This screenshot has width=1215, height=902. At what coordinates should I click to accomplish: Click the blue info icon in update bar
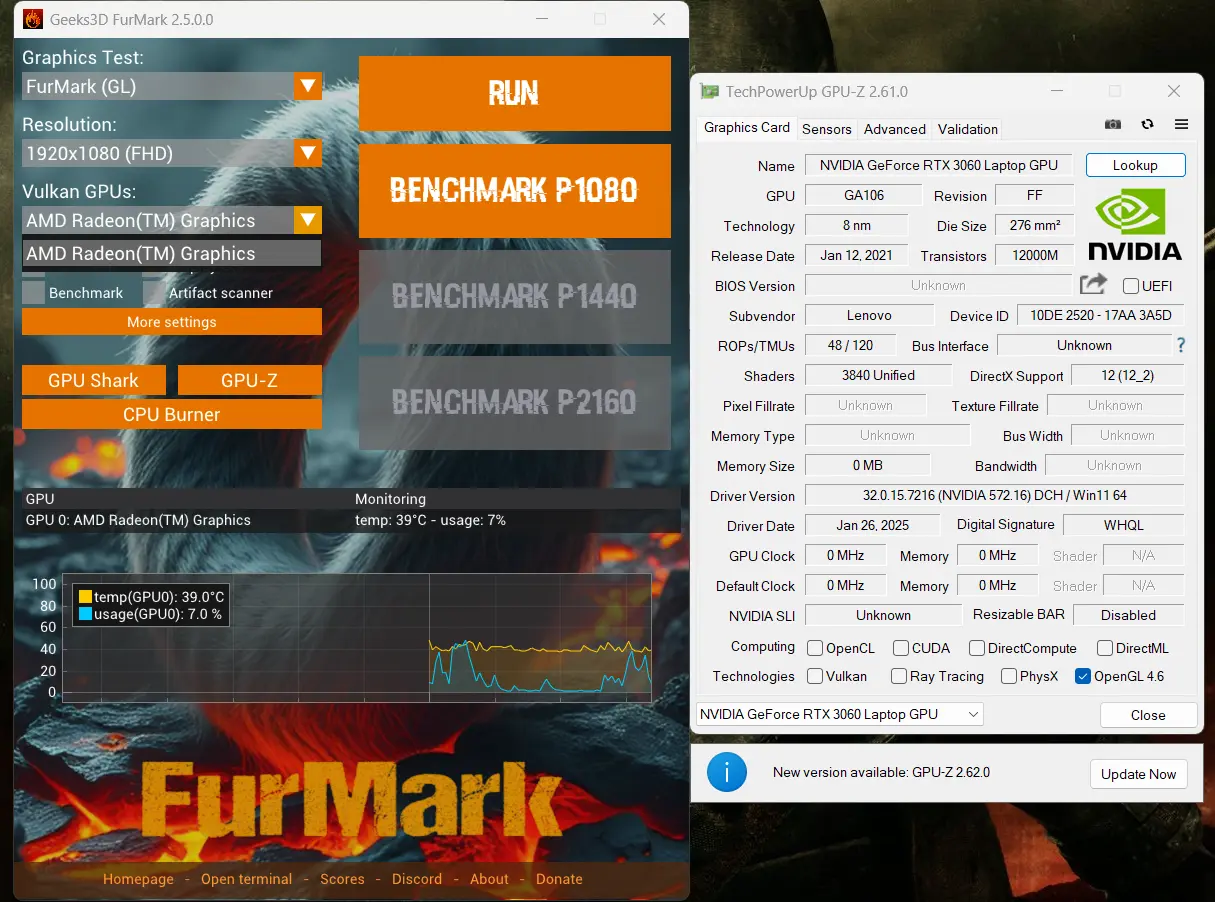[x=727, y=772]
